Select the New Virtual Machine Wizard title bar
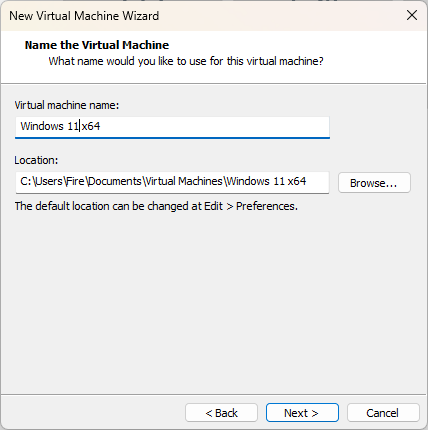 point(200,15)
